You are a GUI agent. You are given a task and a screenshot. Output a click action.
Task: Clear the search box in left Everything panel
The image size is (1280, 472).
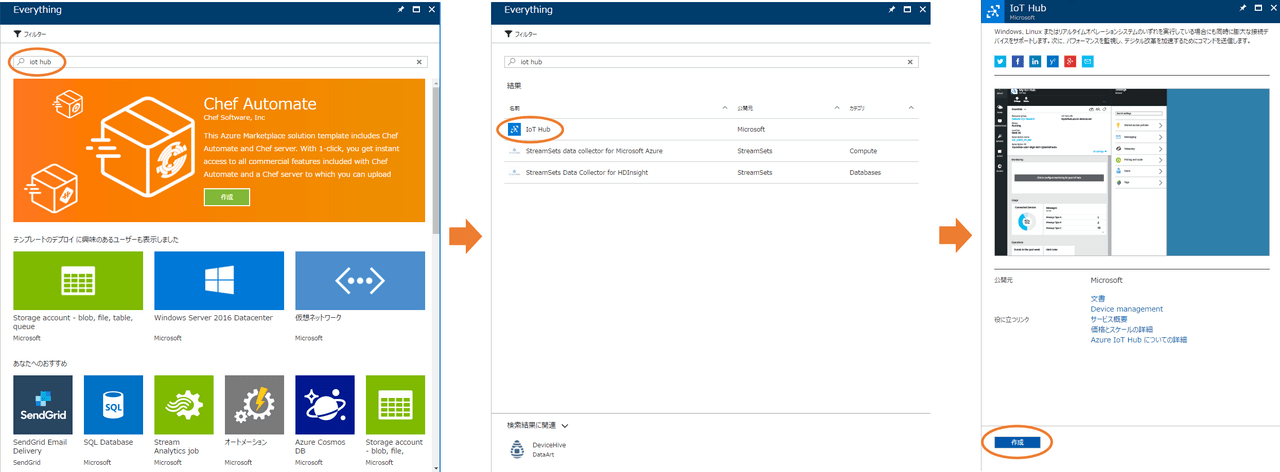click(x=420, y=61)
